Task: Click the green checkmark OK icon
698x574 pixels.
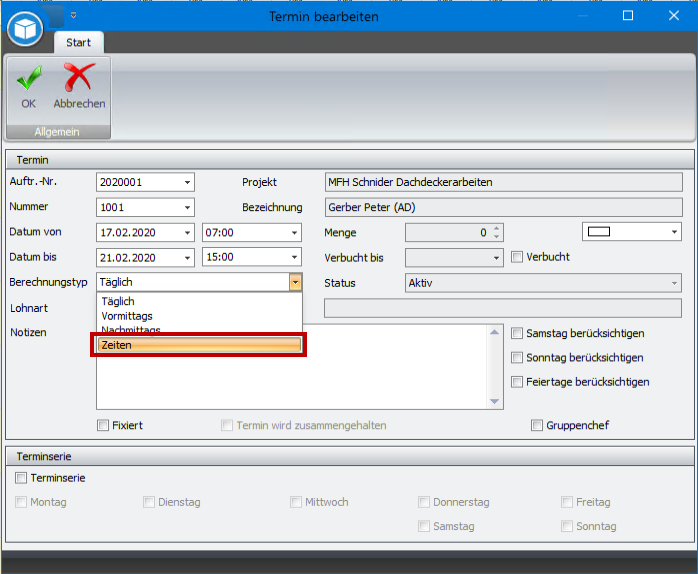Action: coord(29,78)
